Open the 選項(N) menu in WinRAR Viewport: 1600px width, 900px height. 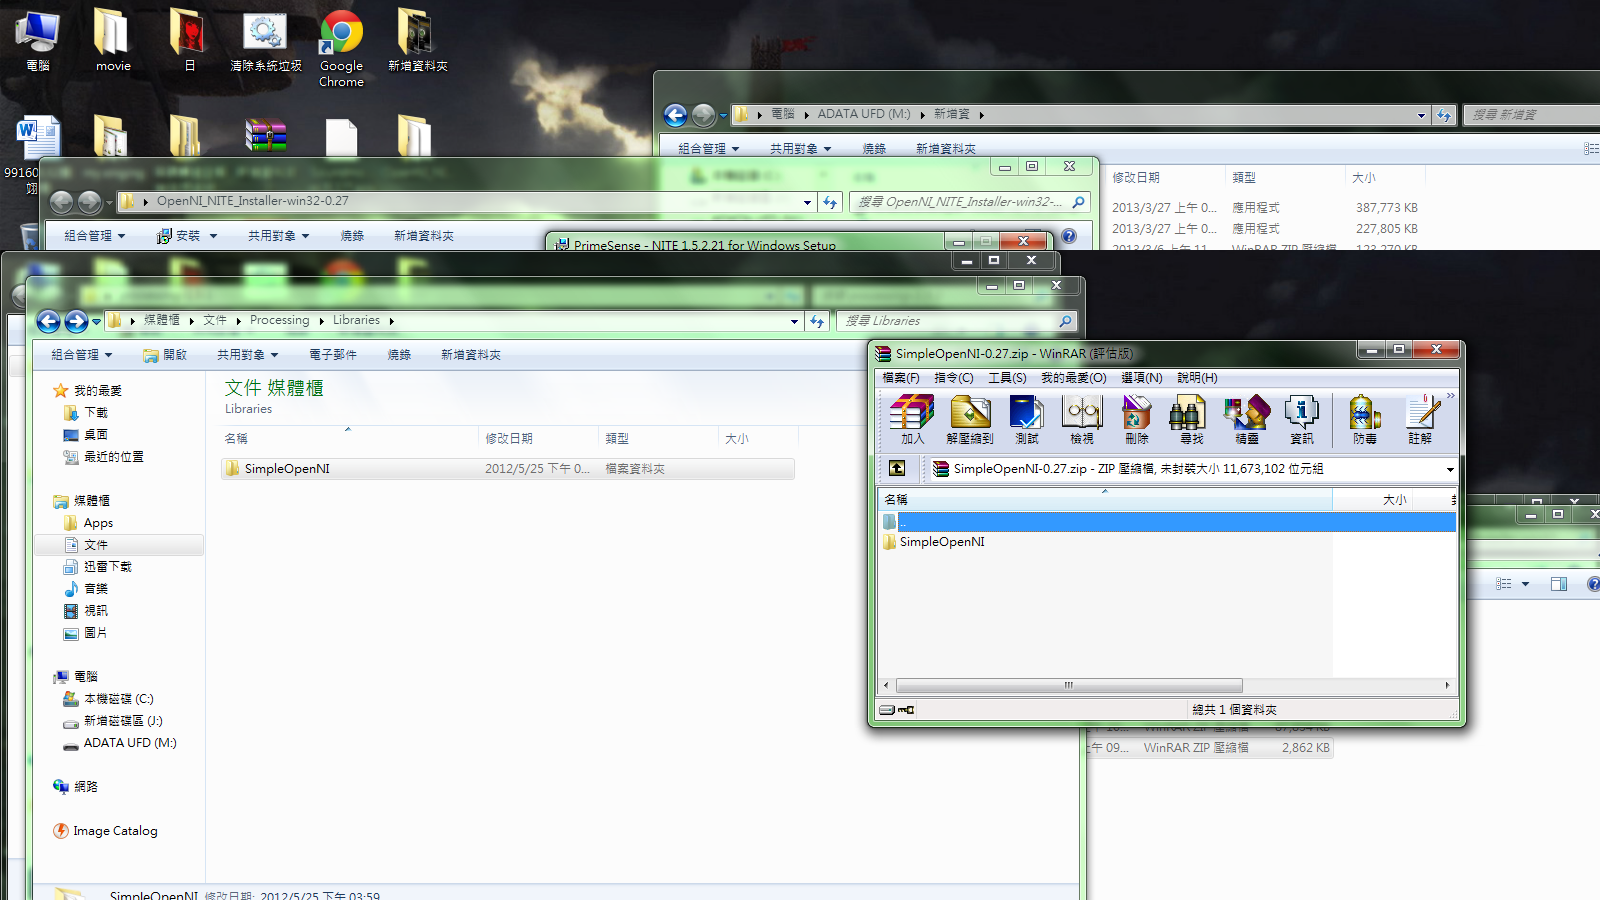tap(1141, 378)
